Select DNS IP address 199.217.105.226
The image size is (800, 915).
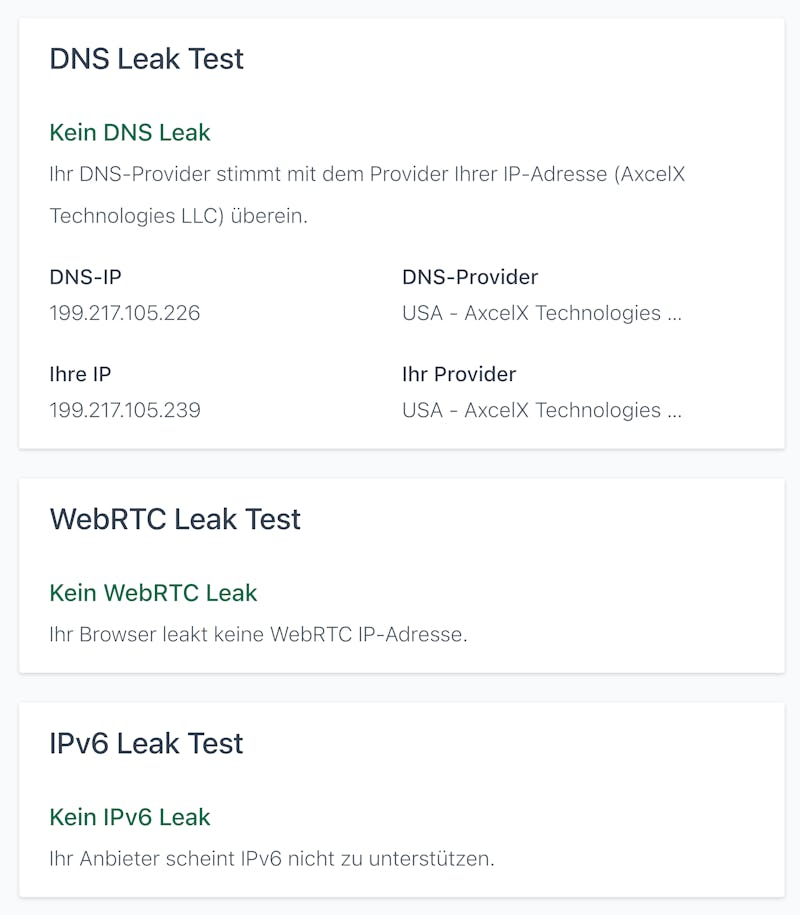[125, 313]
